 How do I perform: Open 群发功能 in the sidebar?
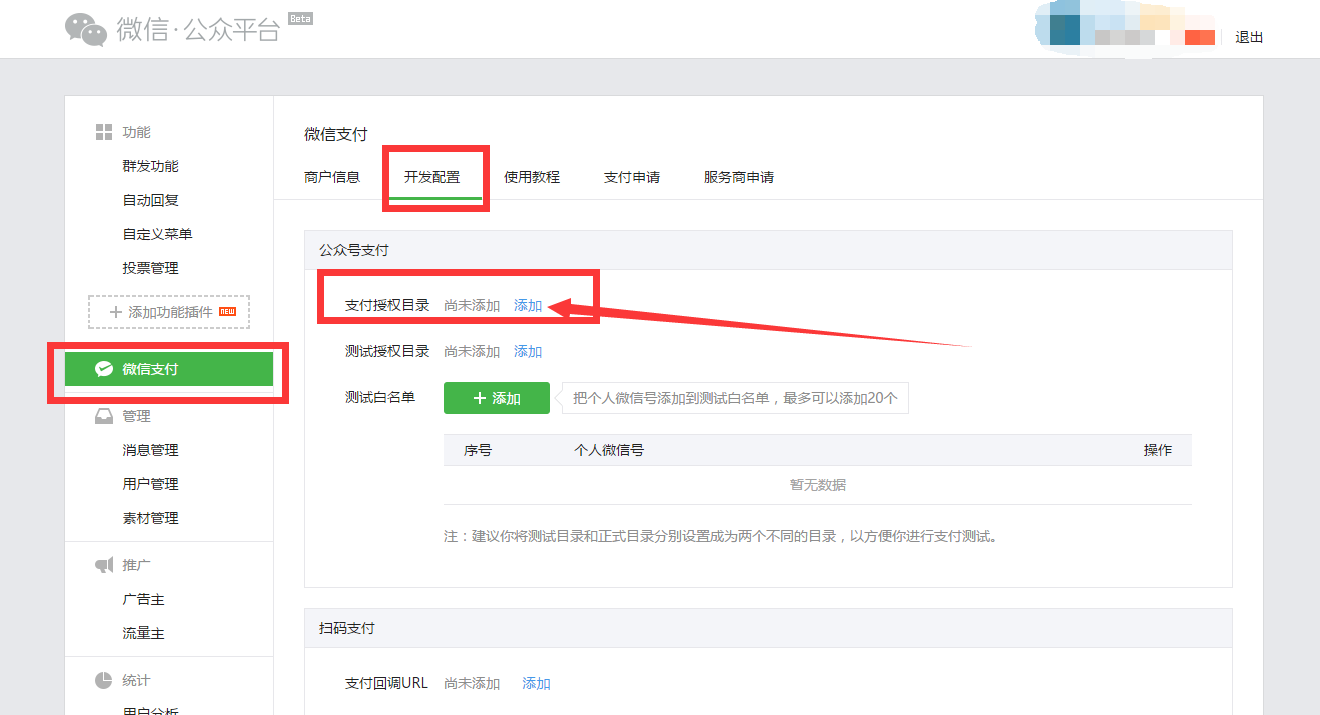(x=150, y=166)
